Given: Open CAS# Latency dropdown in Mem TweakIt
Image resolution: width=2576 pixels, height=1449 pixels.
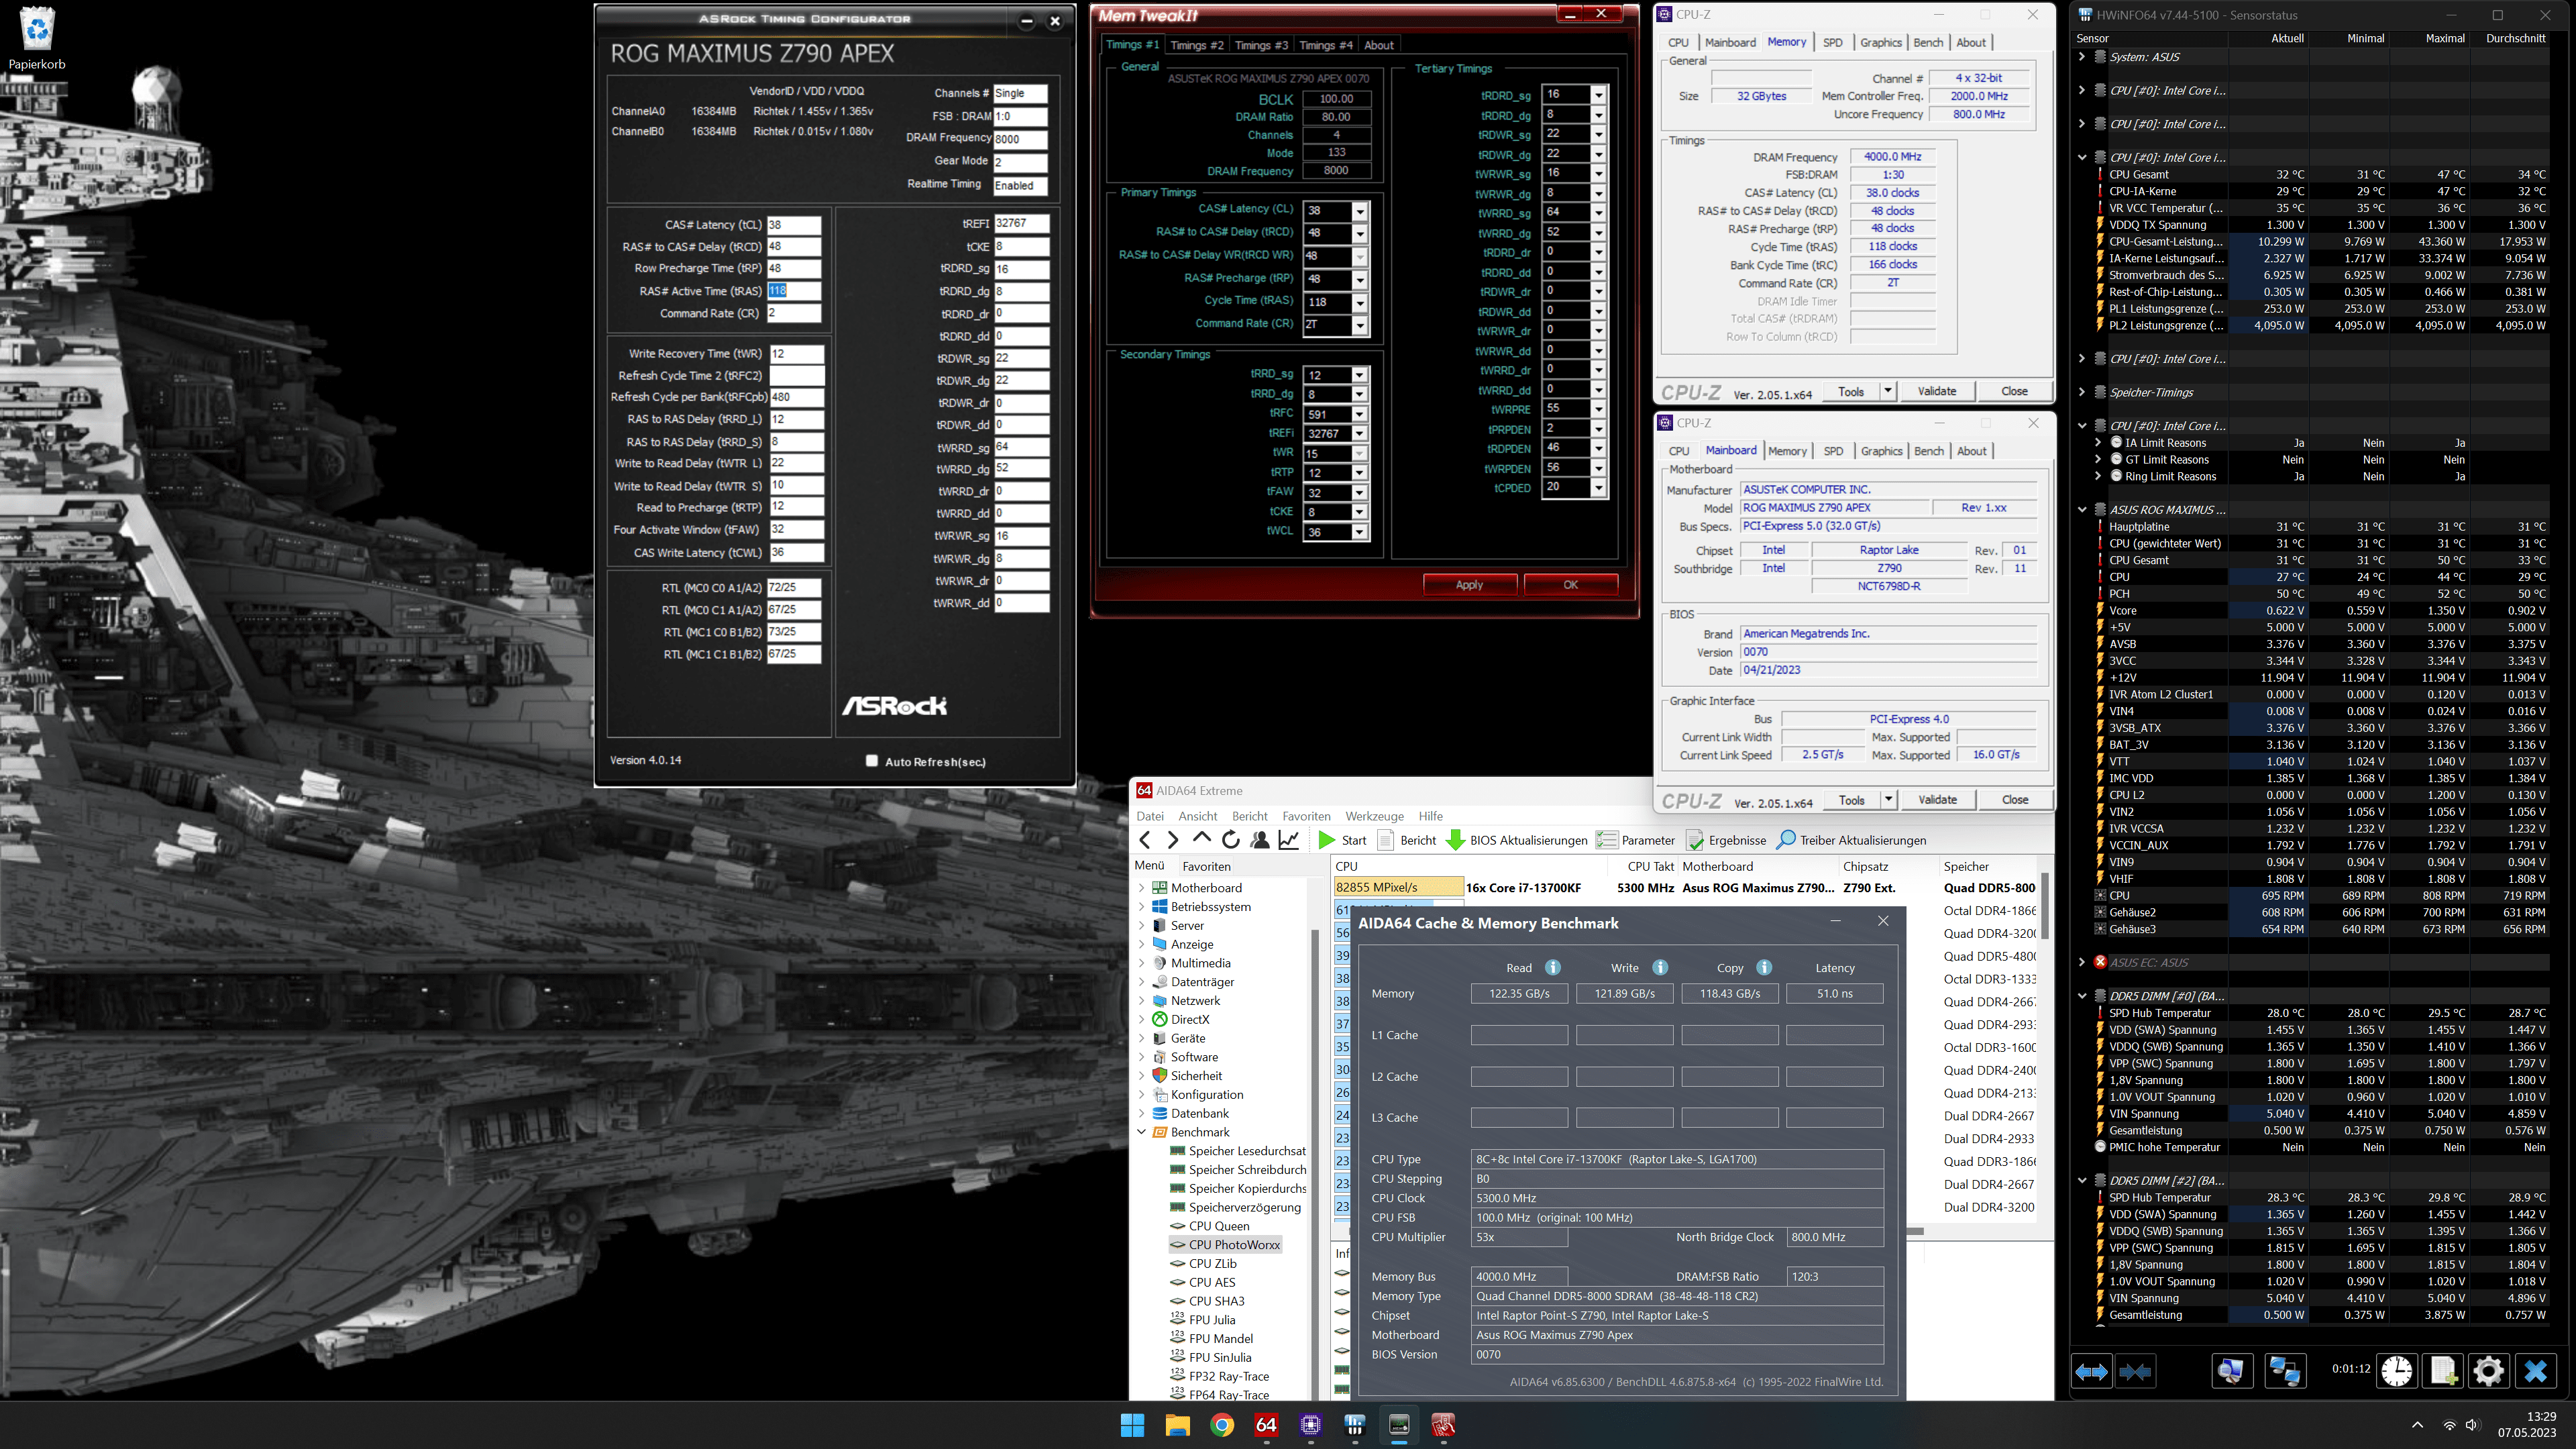Looking at the screenshot, I should (x=1359, y=211).
